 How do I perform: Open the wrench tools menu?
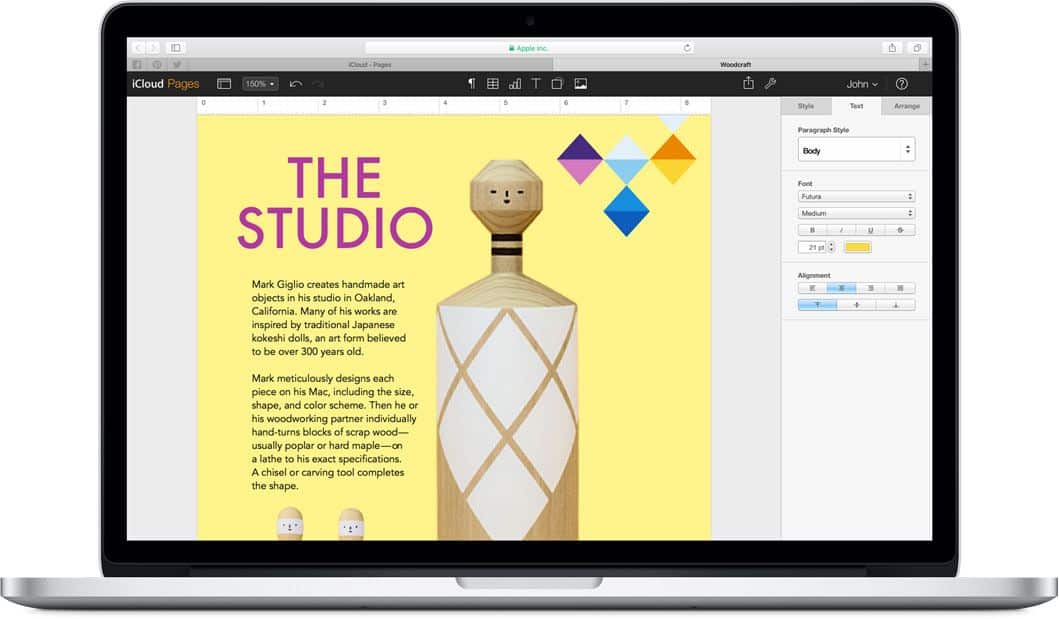[x=770, y=83]
